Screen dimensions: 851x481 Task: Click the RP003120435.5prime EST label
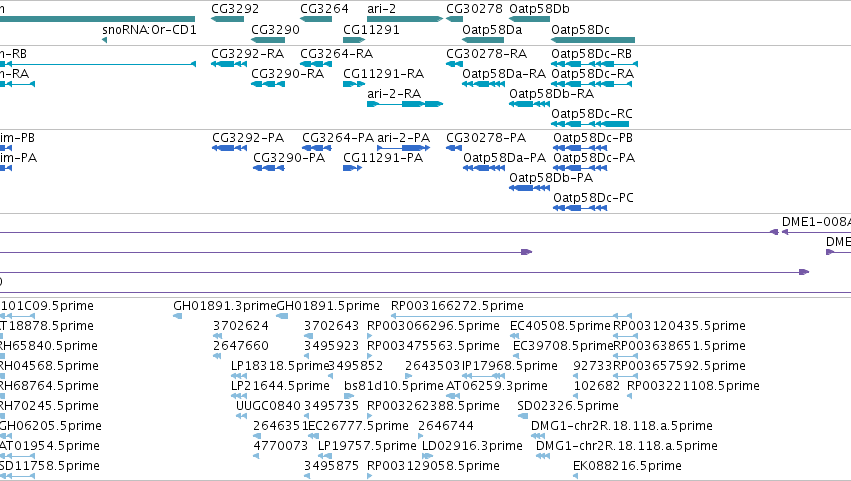pyautogui.click(x=679, y=326)
